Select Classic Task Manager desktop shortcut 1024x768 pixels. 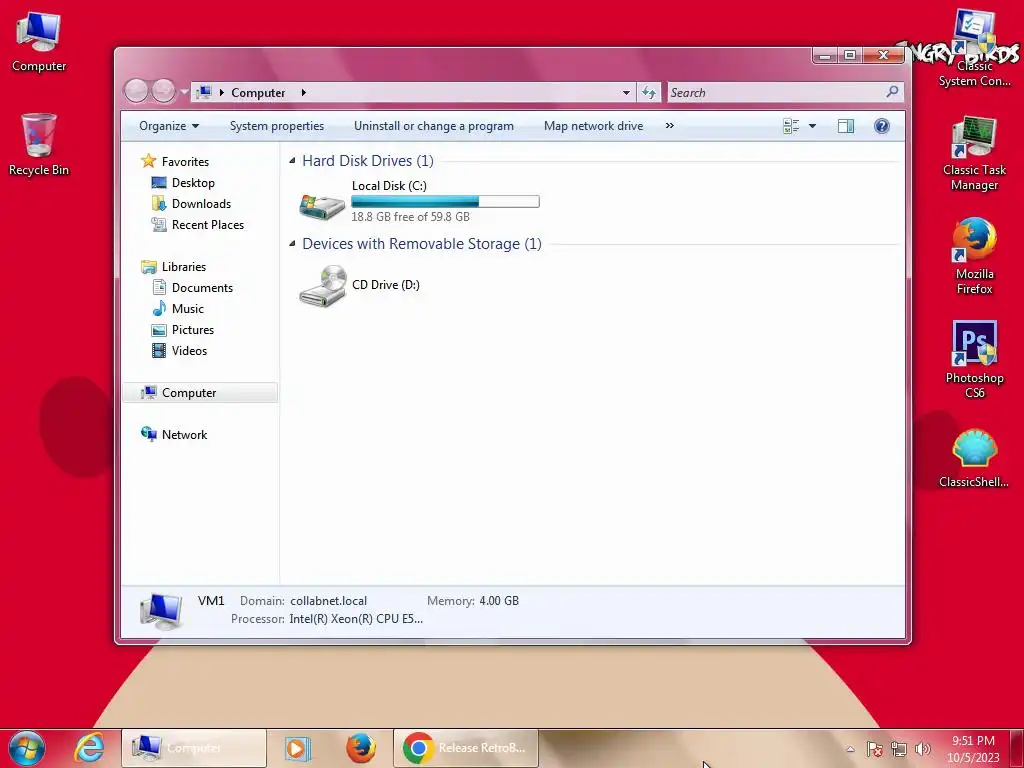974,154
